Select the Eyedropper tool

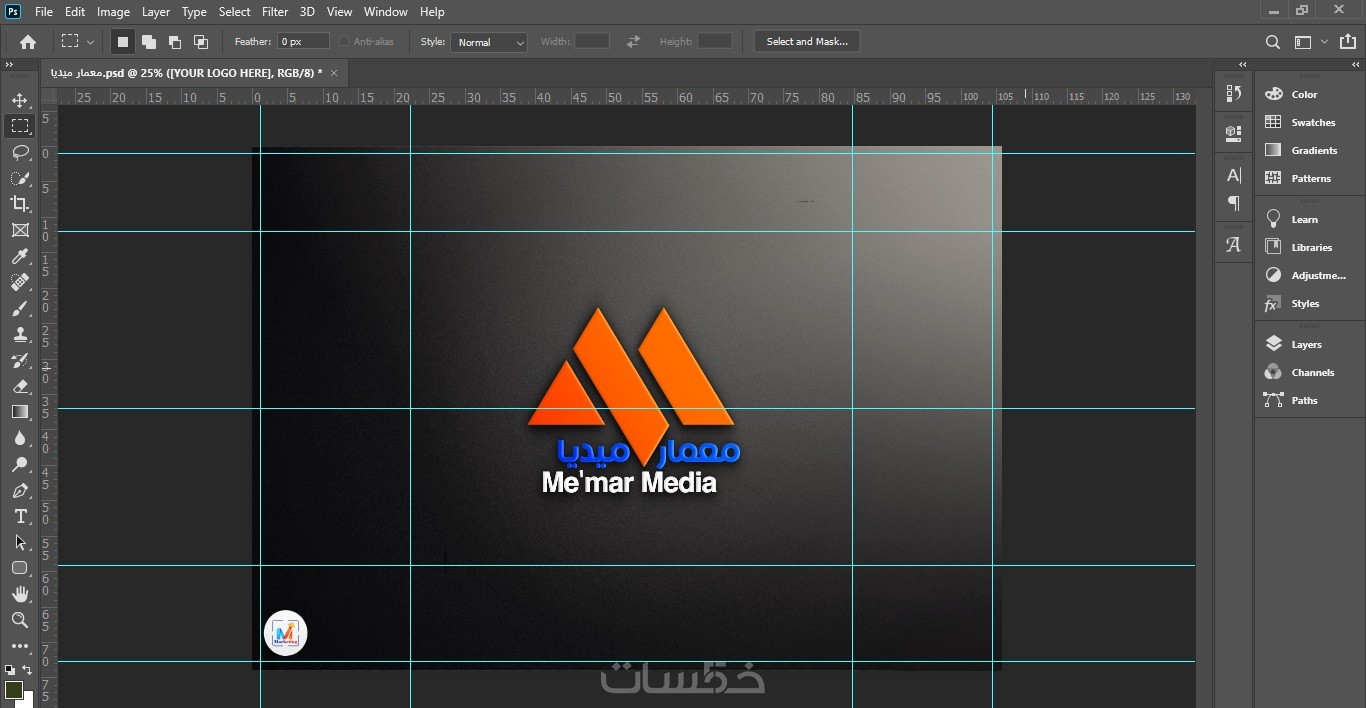[x=20, y=257]
